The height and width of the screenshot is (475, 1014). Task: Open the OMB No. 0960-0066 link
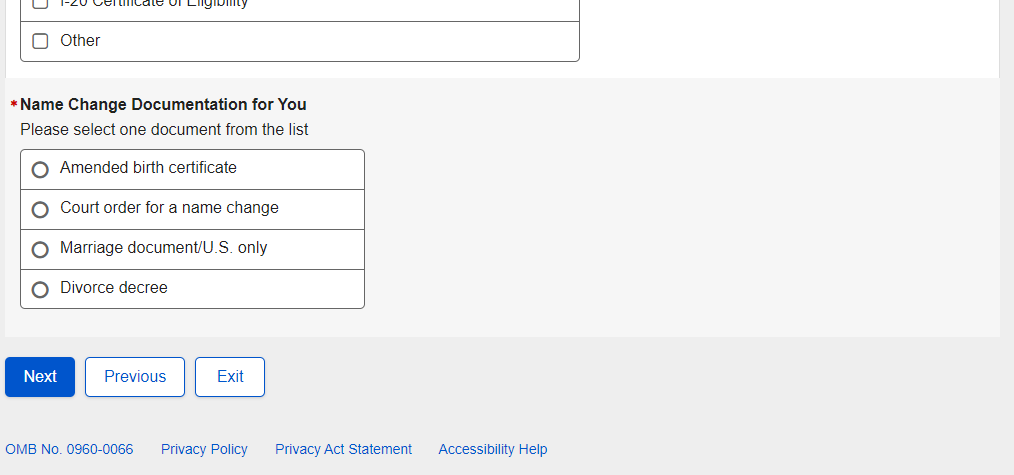pyautogui.click(x=69, y=450)
